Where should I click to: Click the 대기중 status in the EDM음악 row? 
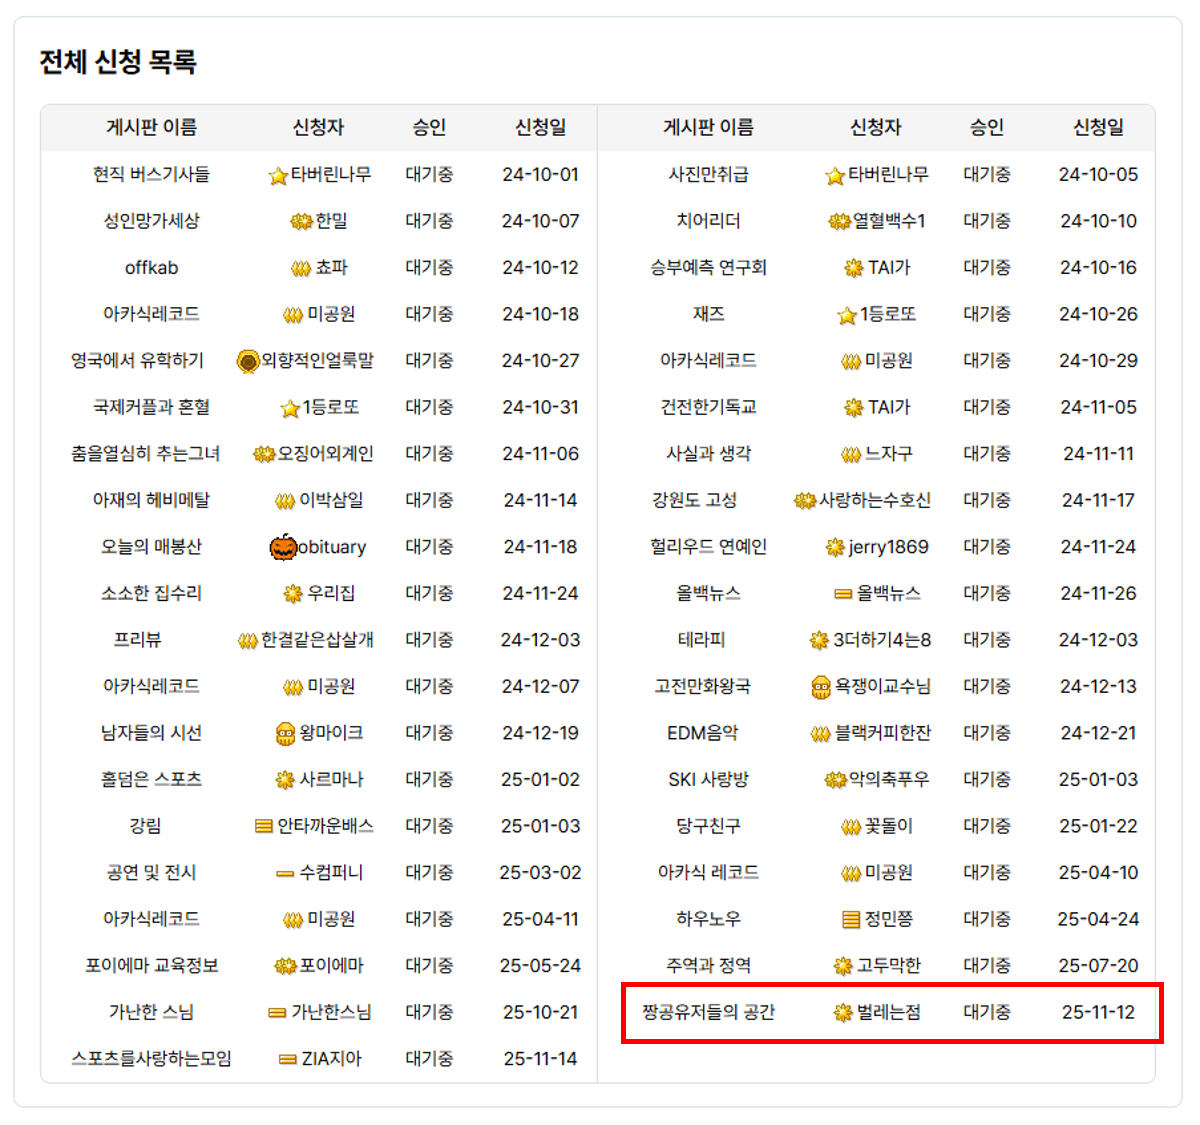pyautogui.click(x=986, y=733)
